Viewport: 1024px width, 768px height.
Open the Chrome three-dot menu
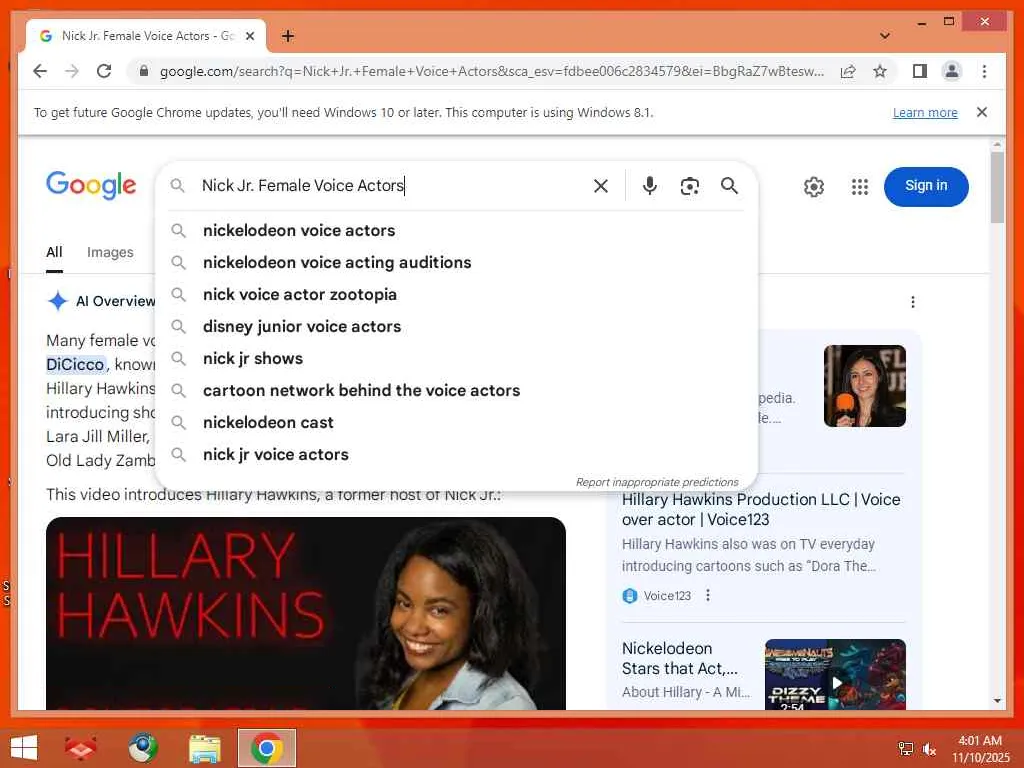click(x=984, y=71)
